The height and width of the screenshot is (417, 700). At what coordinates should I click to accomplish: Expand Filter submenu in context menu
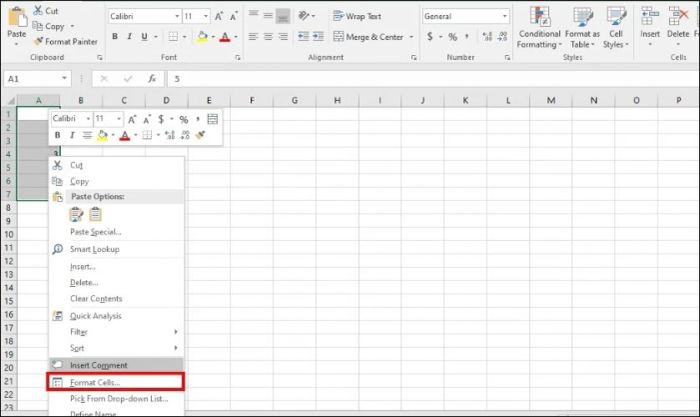pyautogui.click(x=116, y=332)
